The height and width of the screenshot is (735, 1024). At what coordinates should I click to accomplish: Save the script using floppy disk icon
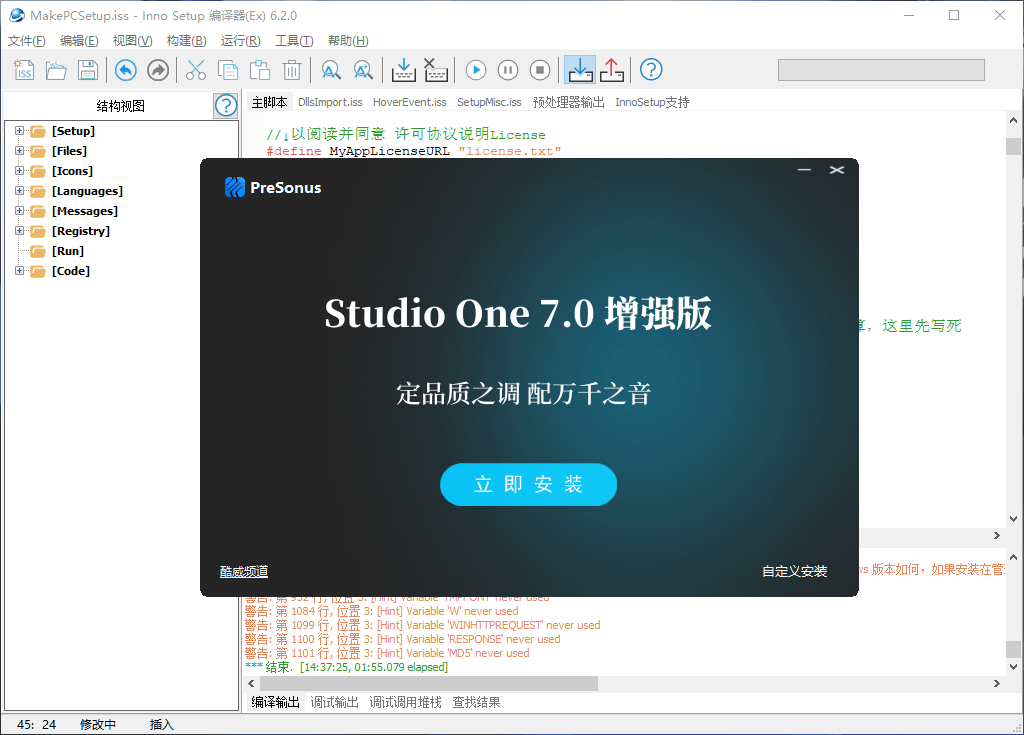pos(88,70)
